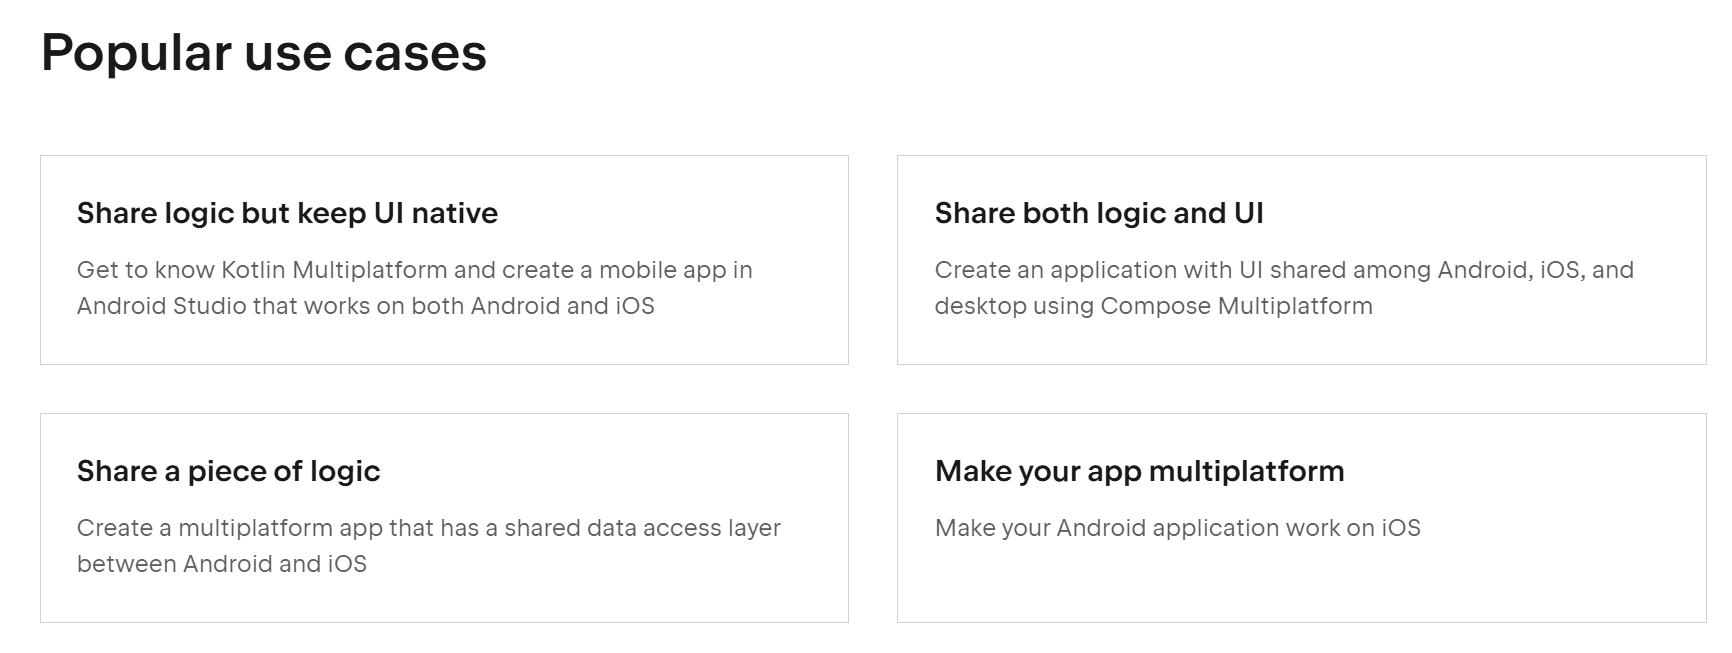
Task: Select the "Make your app multiplatform" title
Action: tap(1139, 471)
